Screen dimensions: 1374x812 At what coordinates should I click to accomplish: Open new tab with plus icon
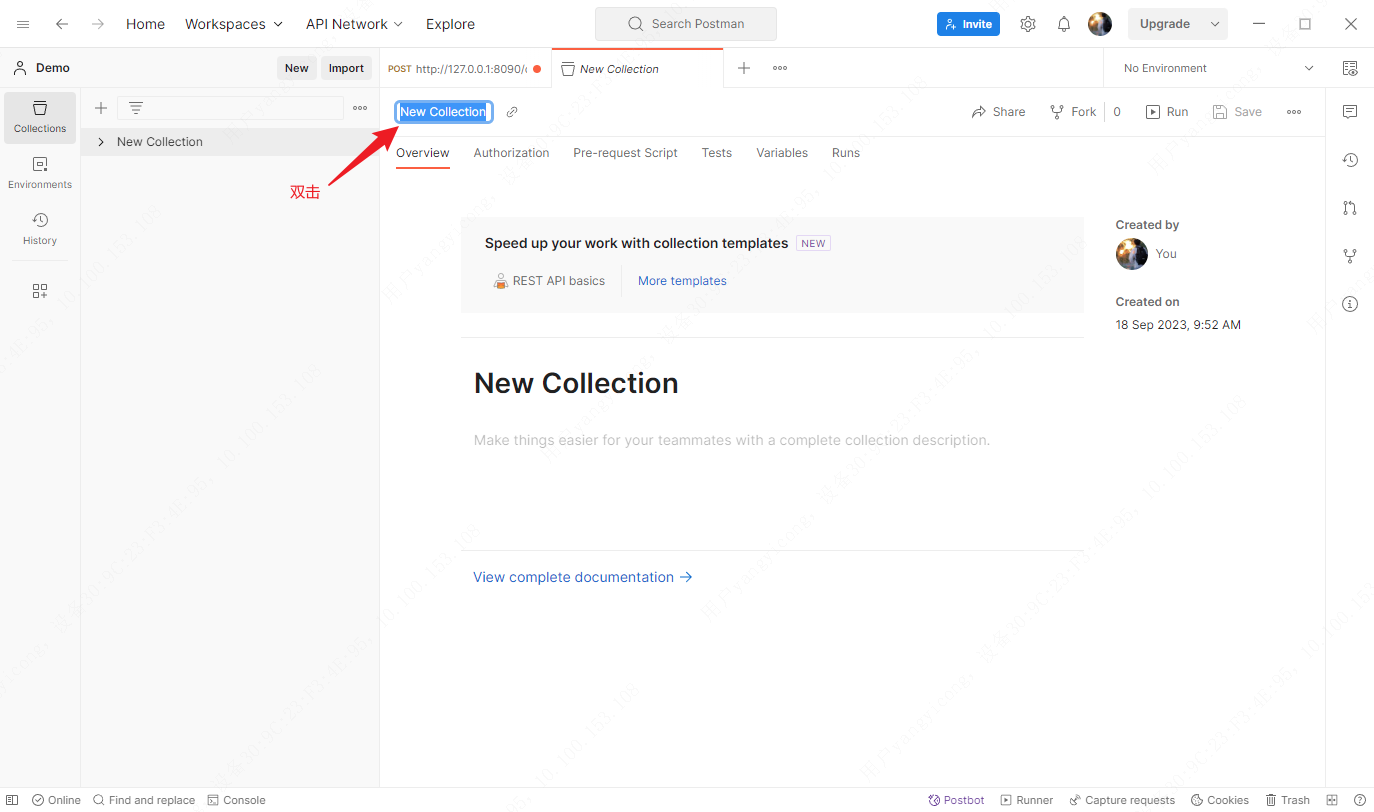(x=744, y=68)
